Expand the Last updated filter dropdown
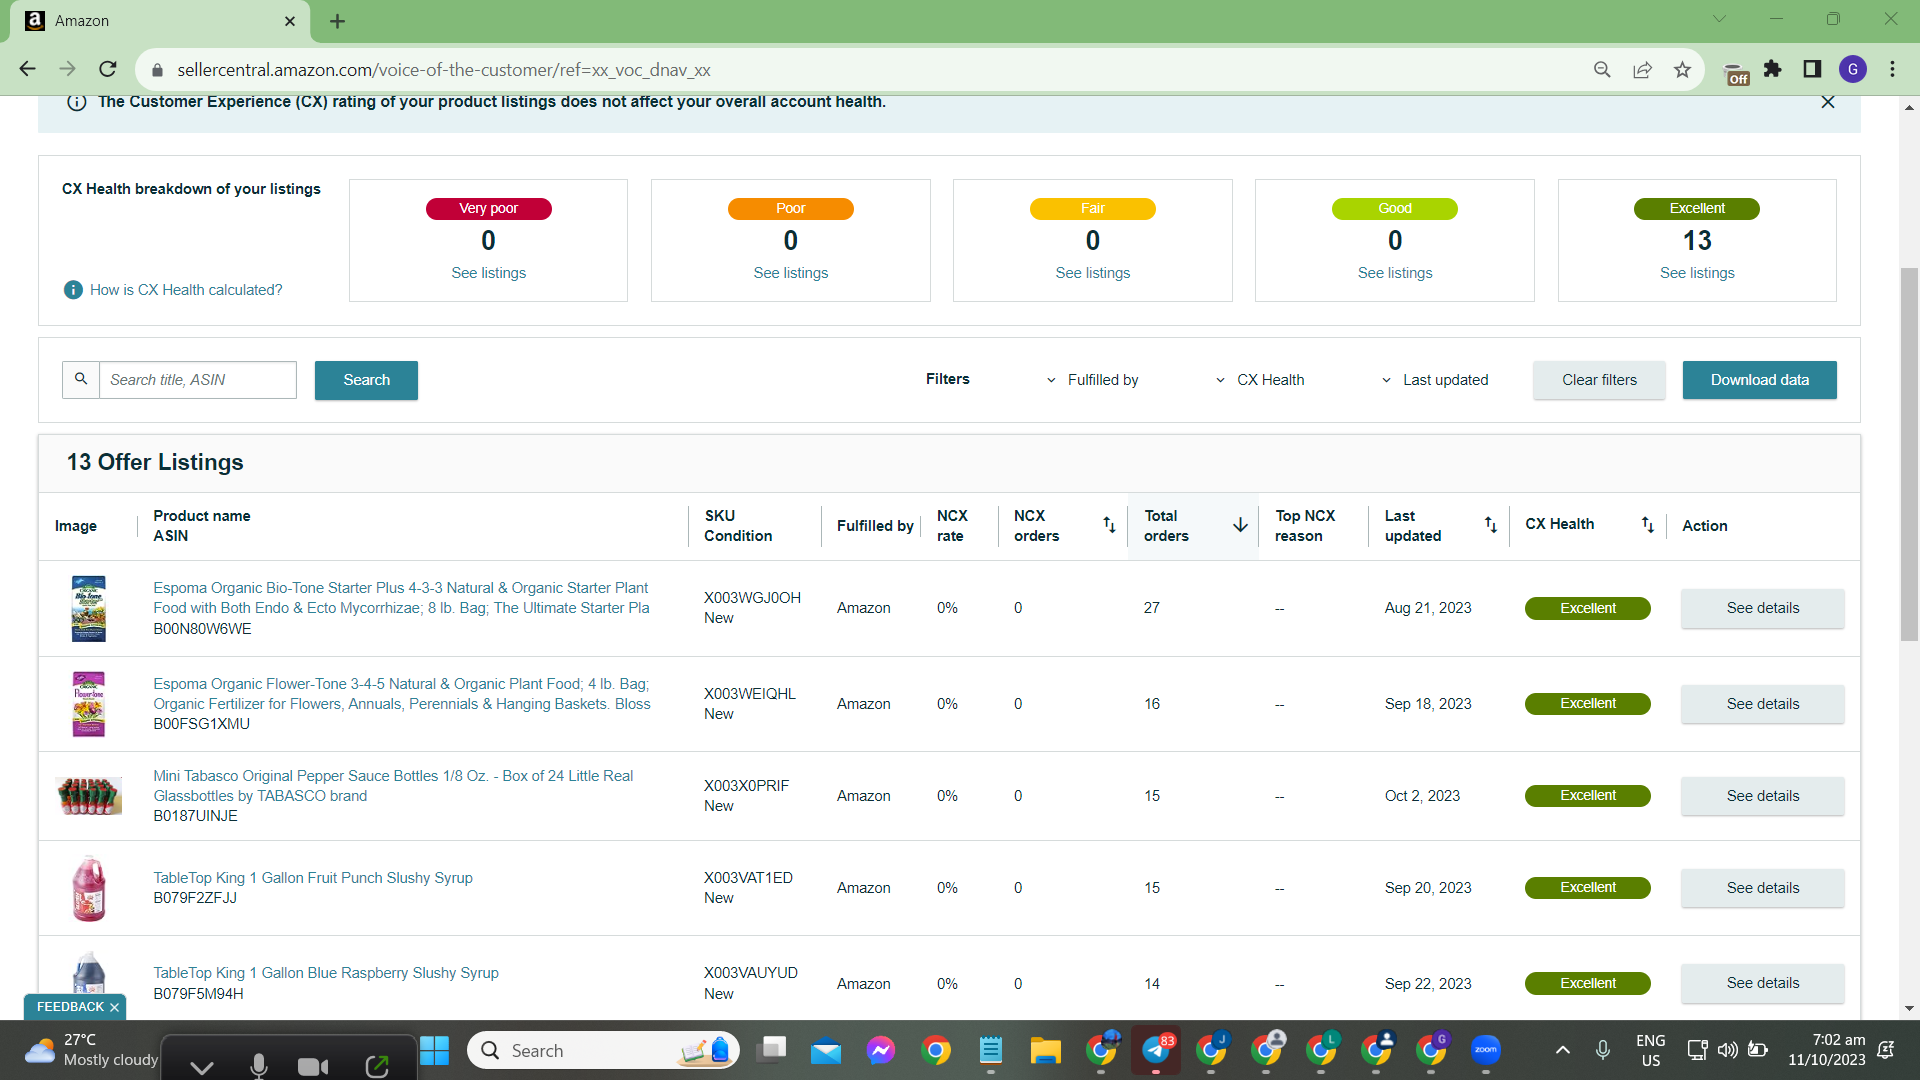 tap(1435, 380)
